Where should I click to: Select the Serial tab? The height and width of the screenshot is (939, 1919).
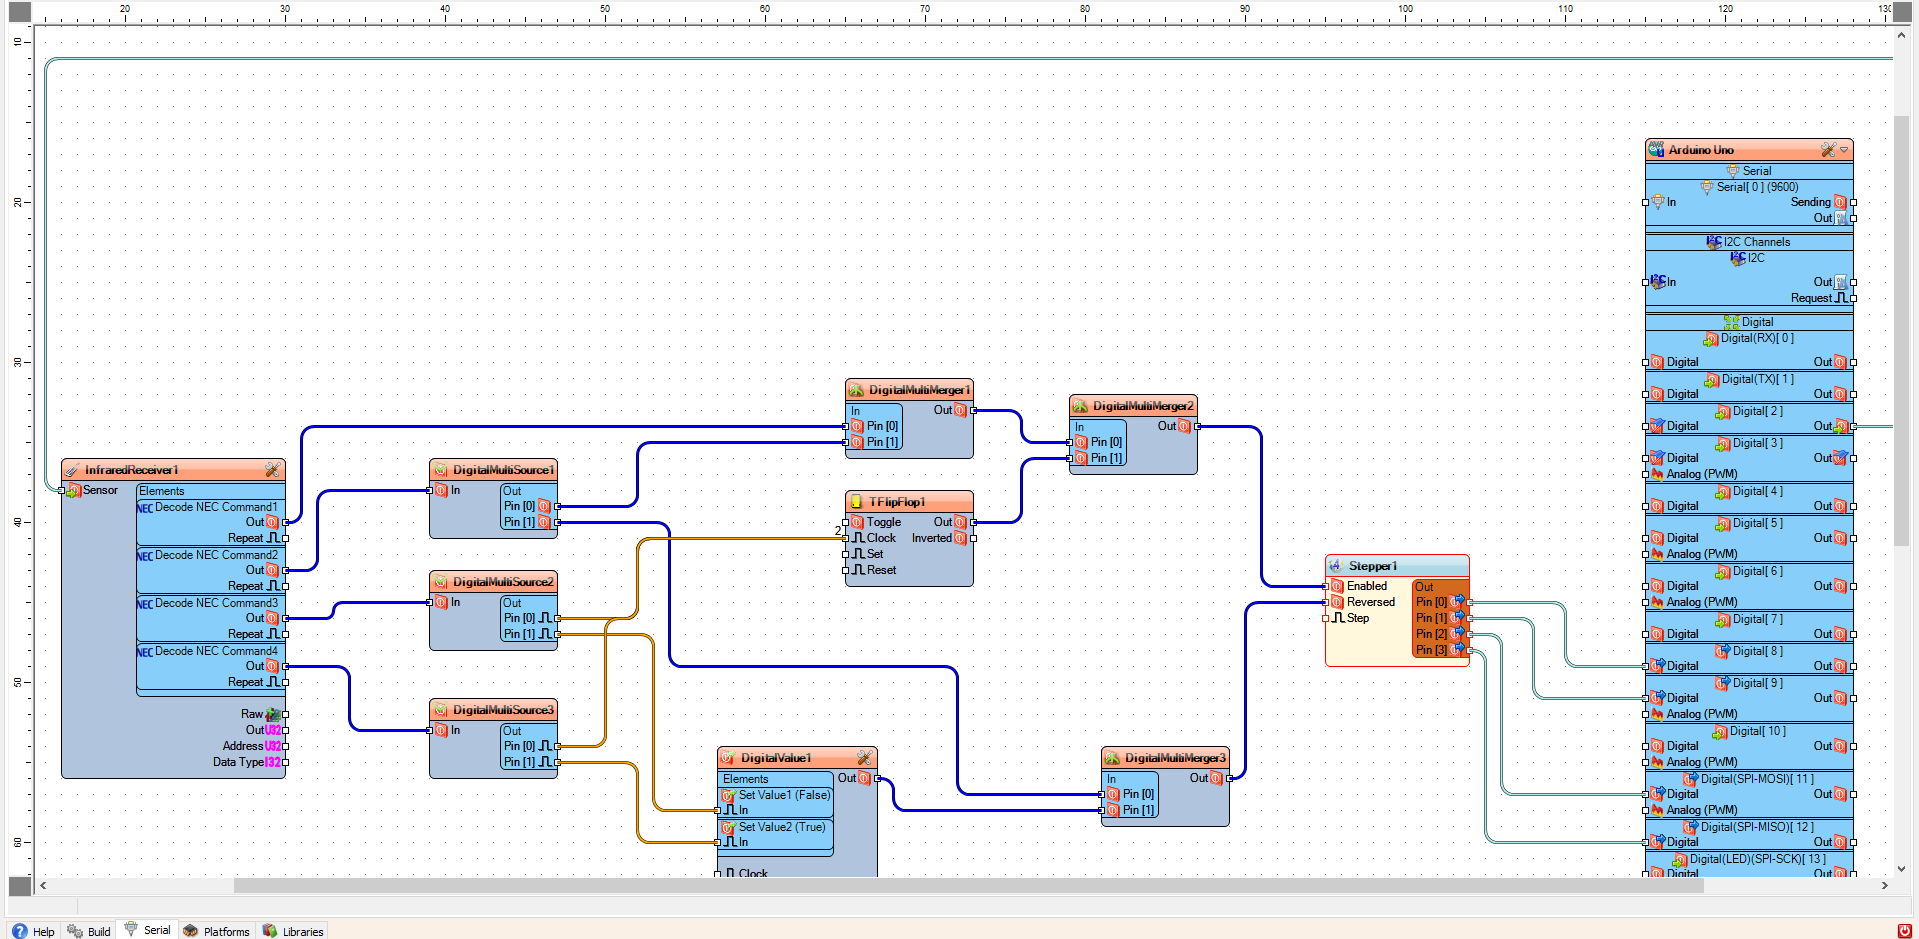[147, 930]
